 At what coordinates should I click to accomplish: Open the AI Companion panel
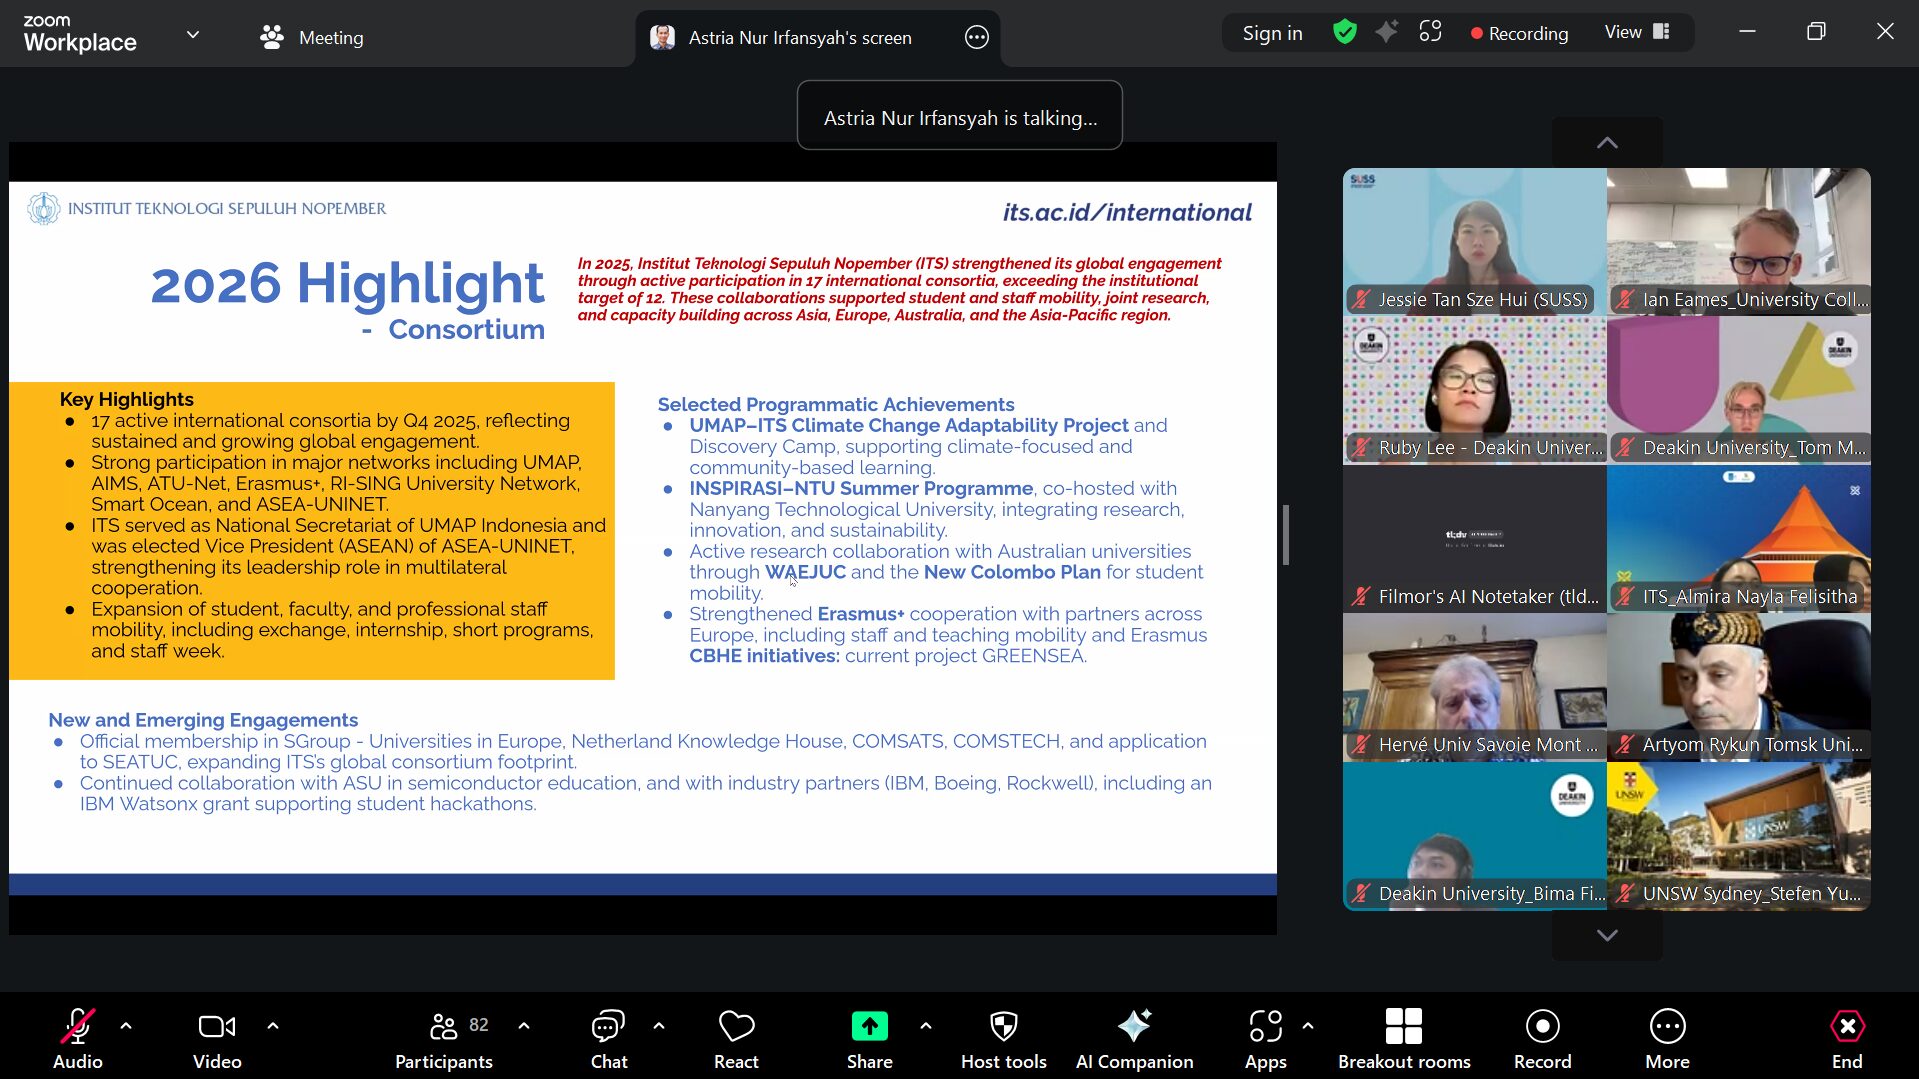1134,1038
